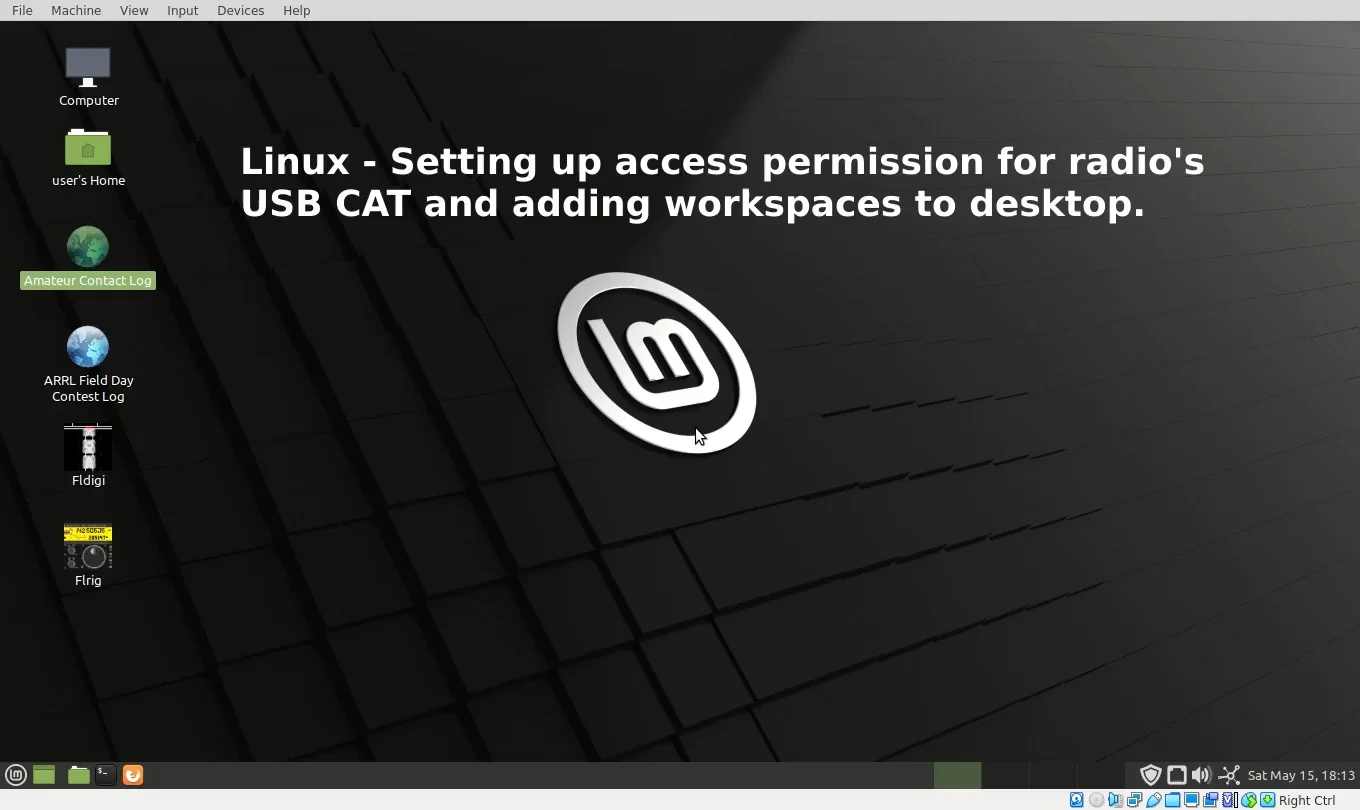Open the Linux Mint start menu
The width and height of the screenshot is (1360, 810).
(x=16, y=775)
